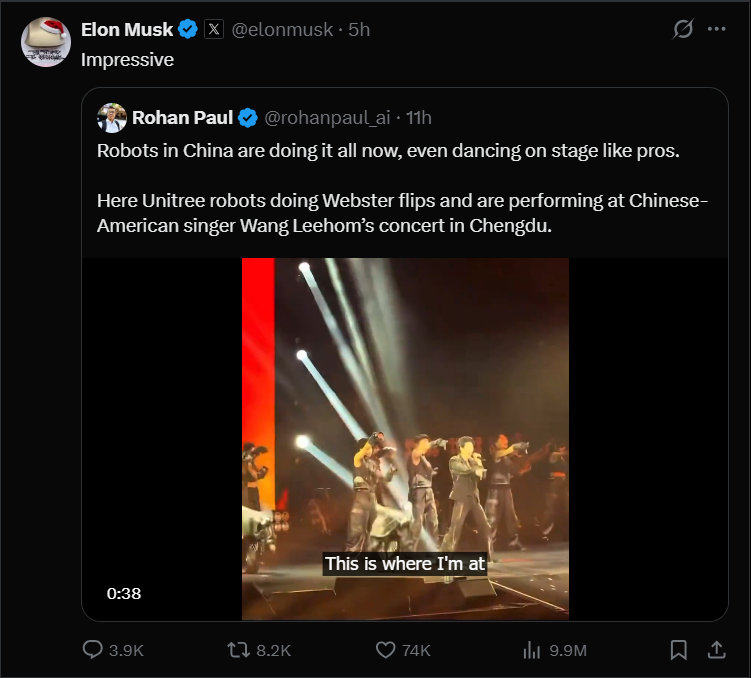Click Rohan Paul's small avatar
751x678 pixels.
coord(111,118)
